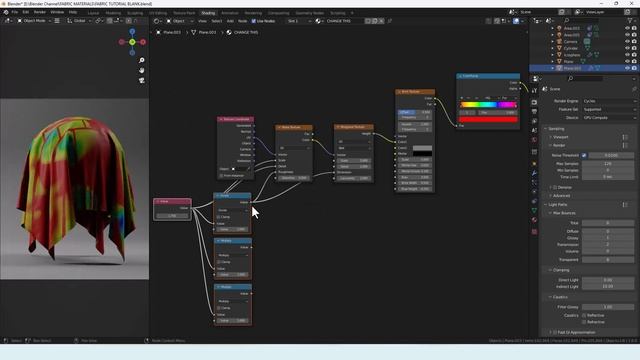Open the Scene properties tab icon
Screen dimensions: 640x360
[x=534, y=131]
